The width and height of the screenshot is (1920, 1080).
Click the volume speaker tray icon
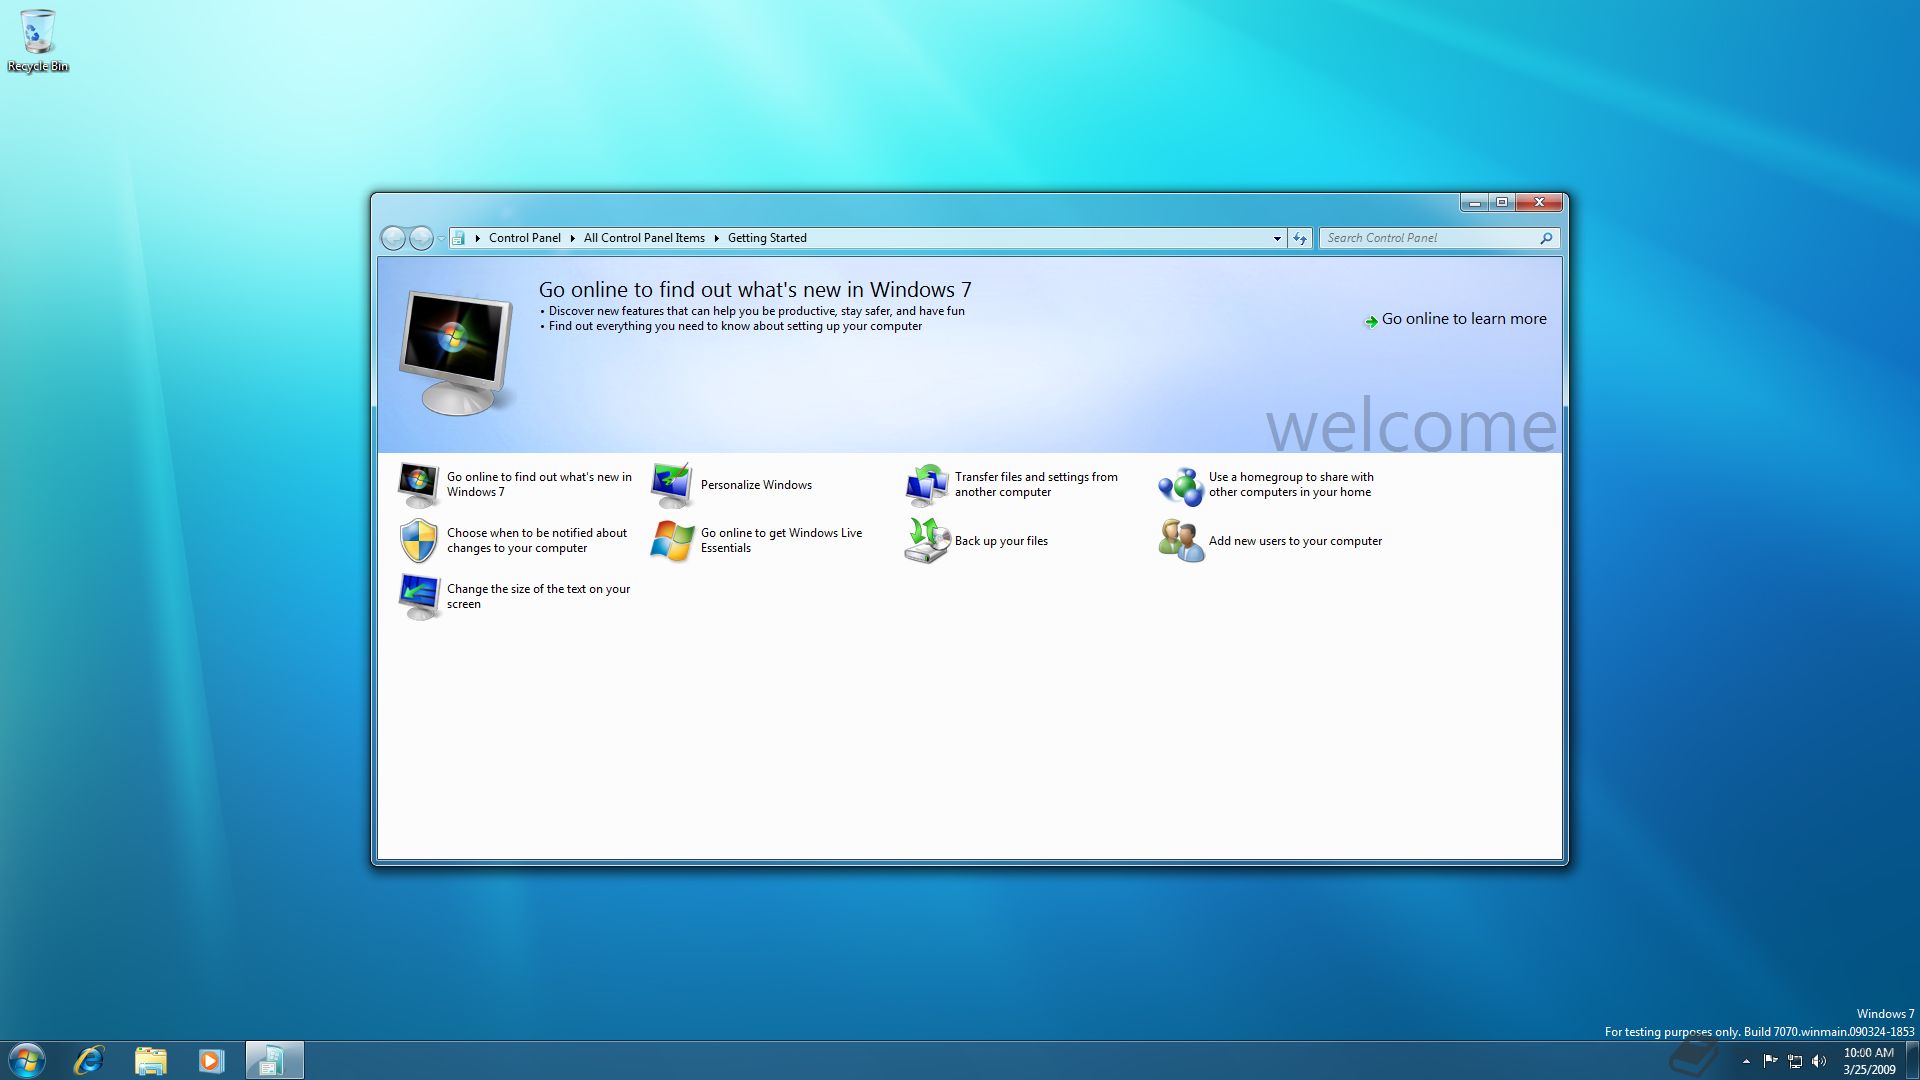coord(1819,1061)
